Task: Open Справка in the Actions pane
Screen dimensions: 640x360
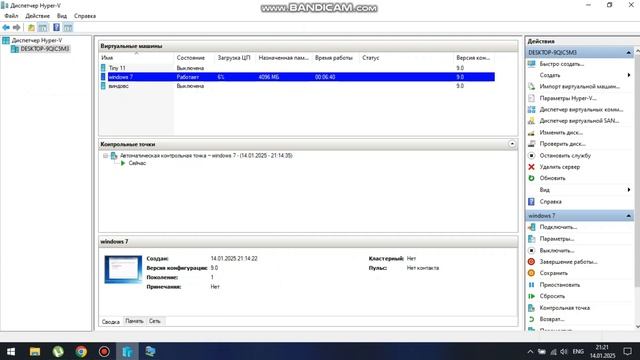Action: 550,202
